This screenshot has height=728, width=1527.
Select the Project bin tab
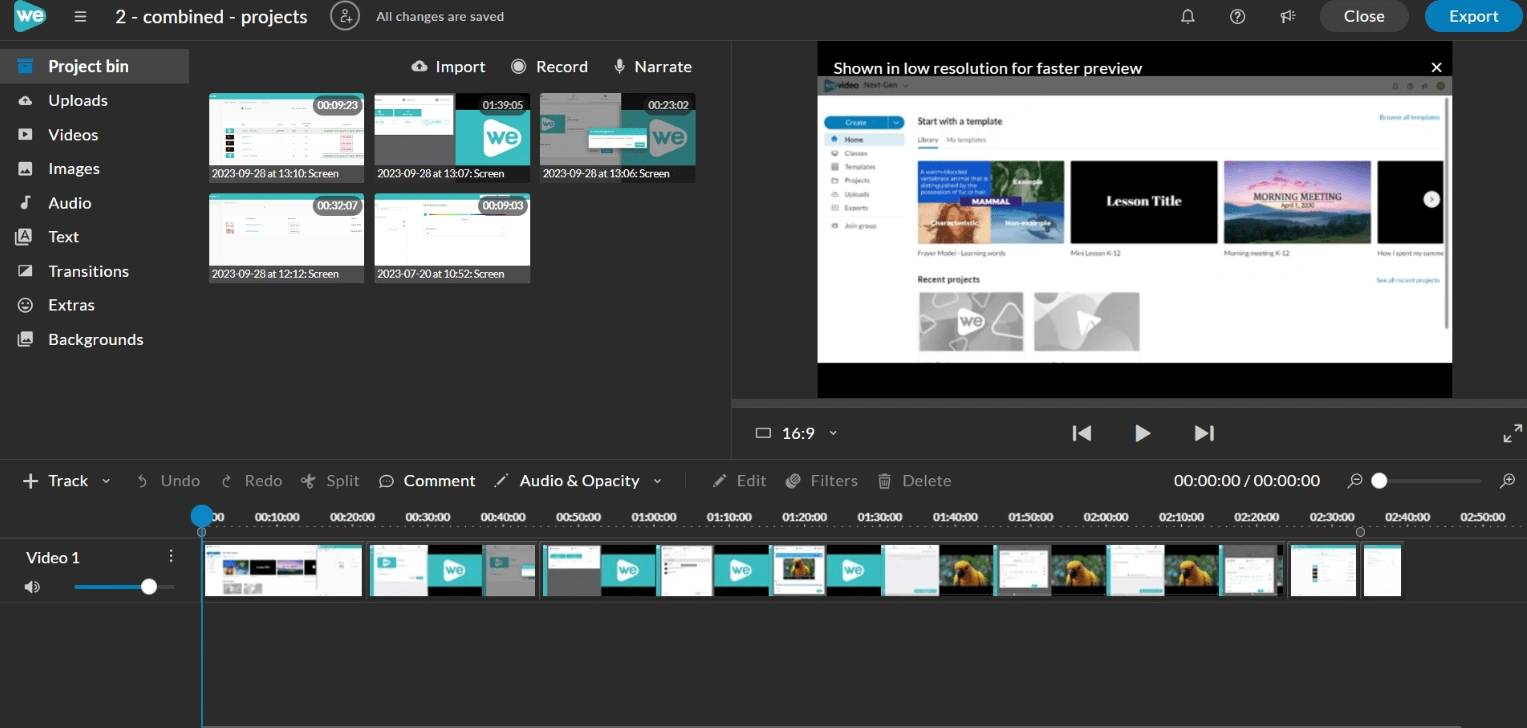point(94,66)
